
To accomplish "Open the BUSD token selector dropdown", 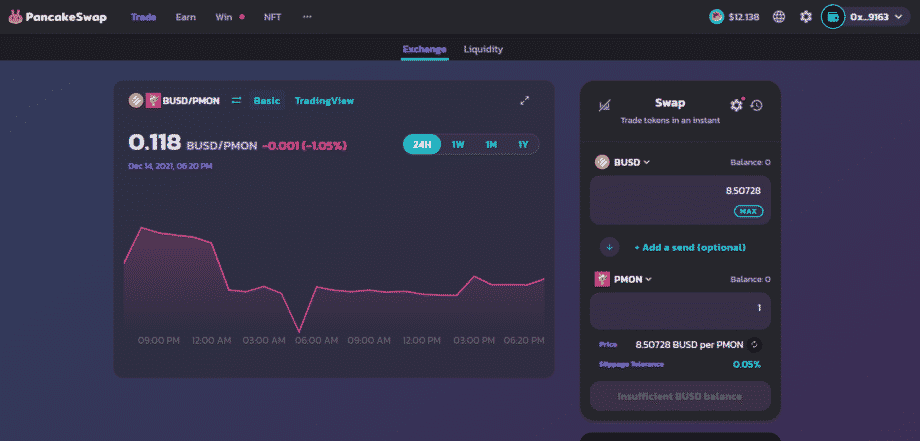I will pos(623,162).
